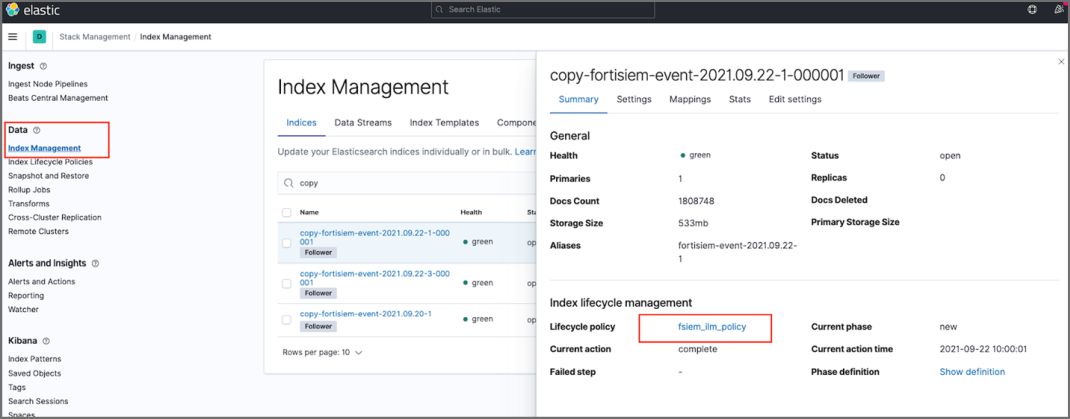The image size is (1070, 419).
Task: Click the Show definition link
Action: tap(972, 372)
